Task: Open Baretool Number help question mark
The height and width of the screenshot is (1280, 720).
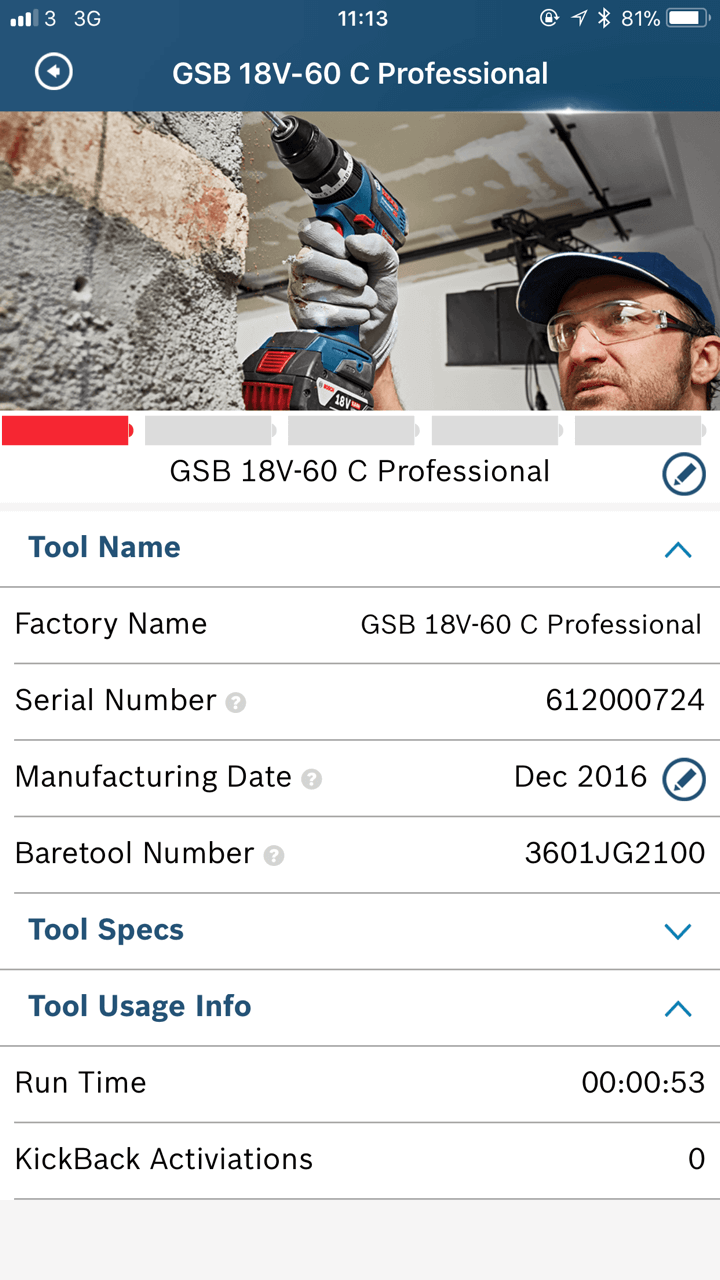Action: click(x=274, y=856)
